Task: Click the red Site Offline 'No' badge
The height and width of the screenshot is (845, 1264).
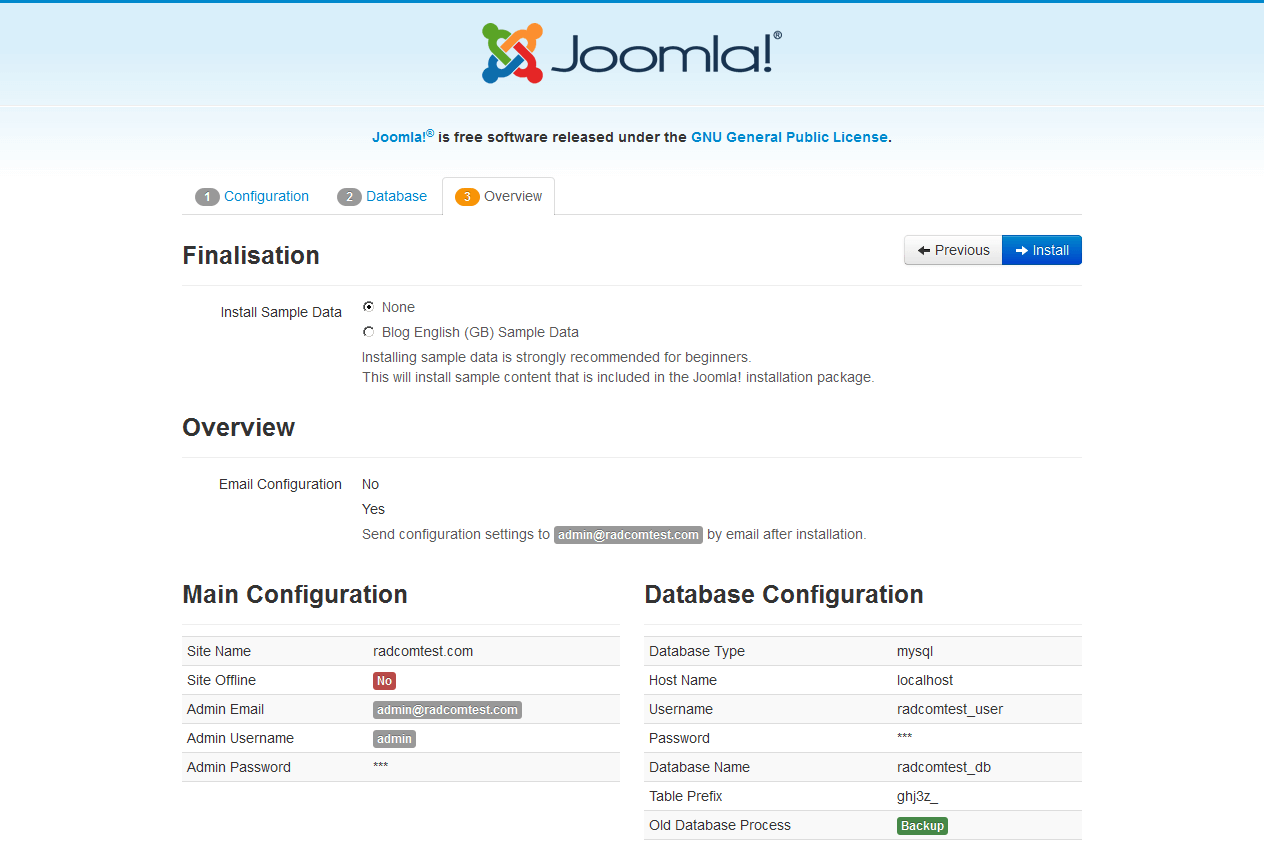Action: pyautogui.click(x=384, y=681)
